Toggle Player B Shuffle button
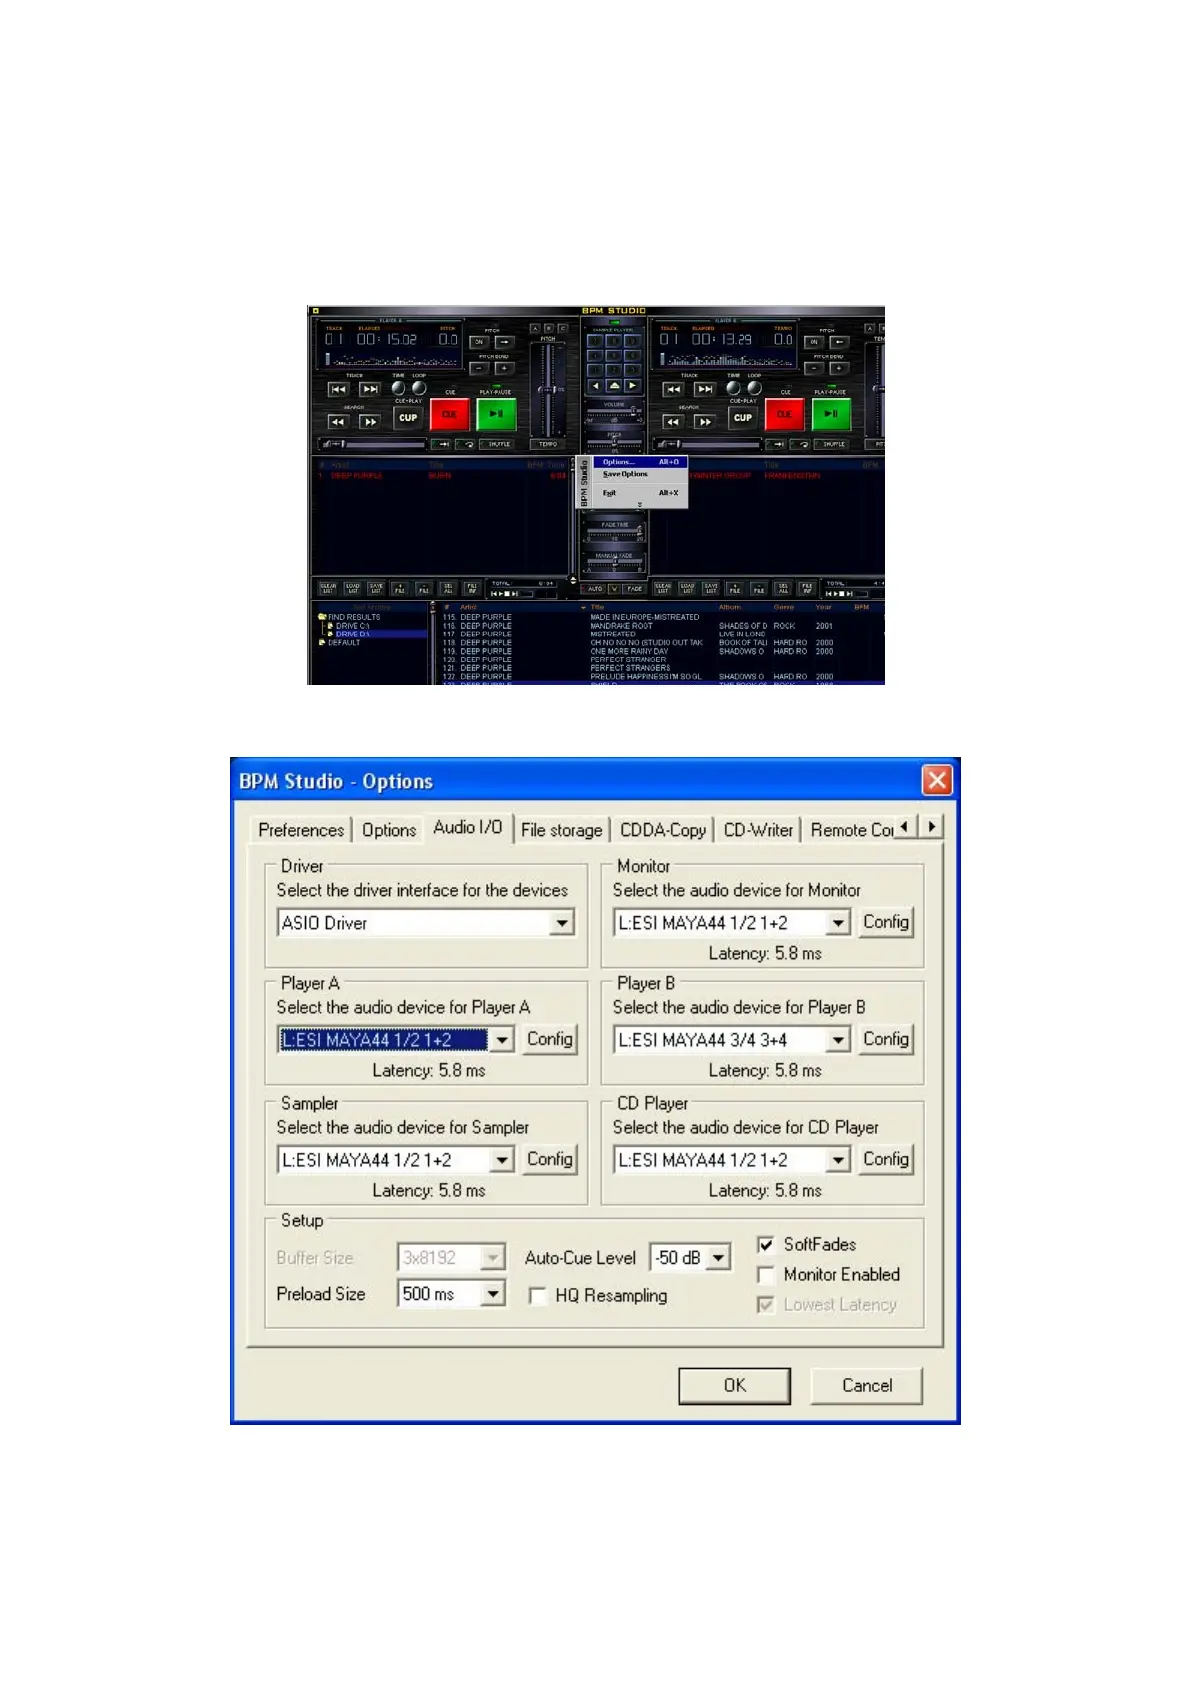This screenshot has height=1684, width=1190. (832, 444)
